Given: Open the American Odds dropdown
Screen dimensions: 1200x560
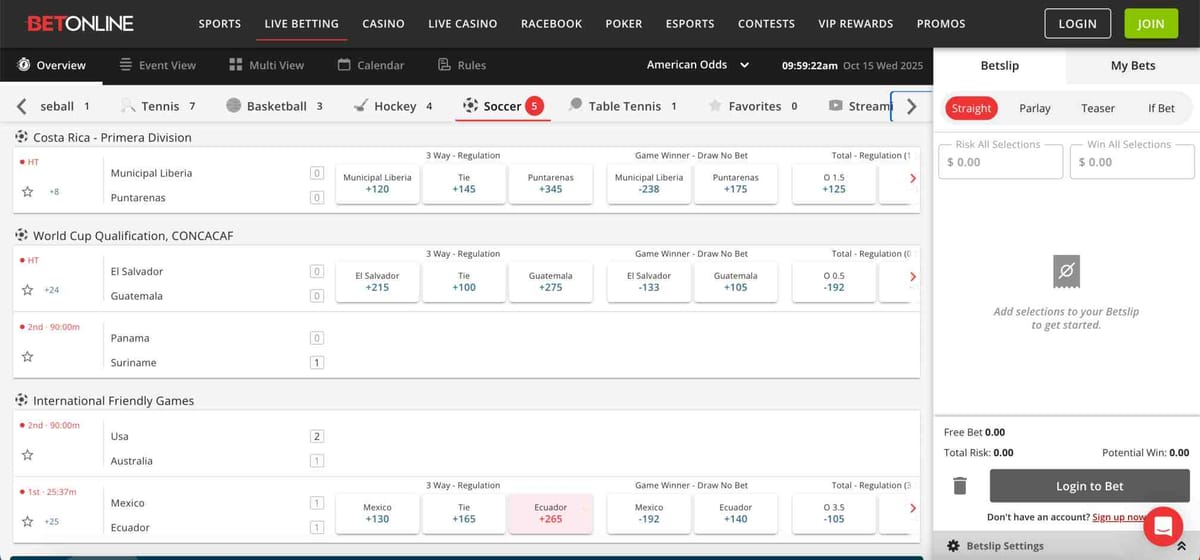Looking at the screenshot, I should pyautogui.click(x=698, y=65).
